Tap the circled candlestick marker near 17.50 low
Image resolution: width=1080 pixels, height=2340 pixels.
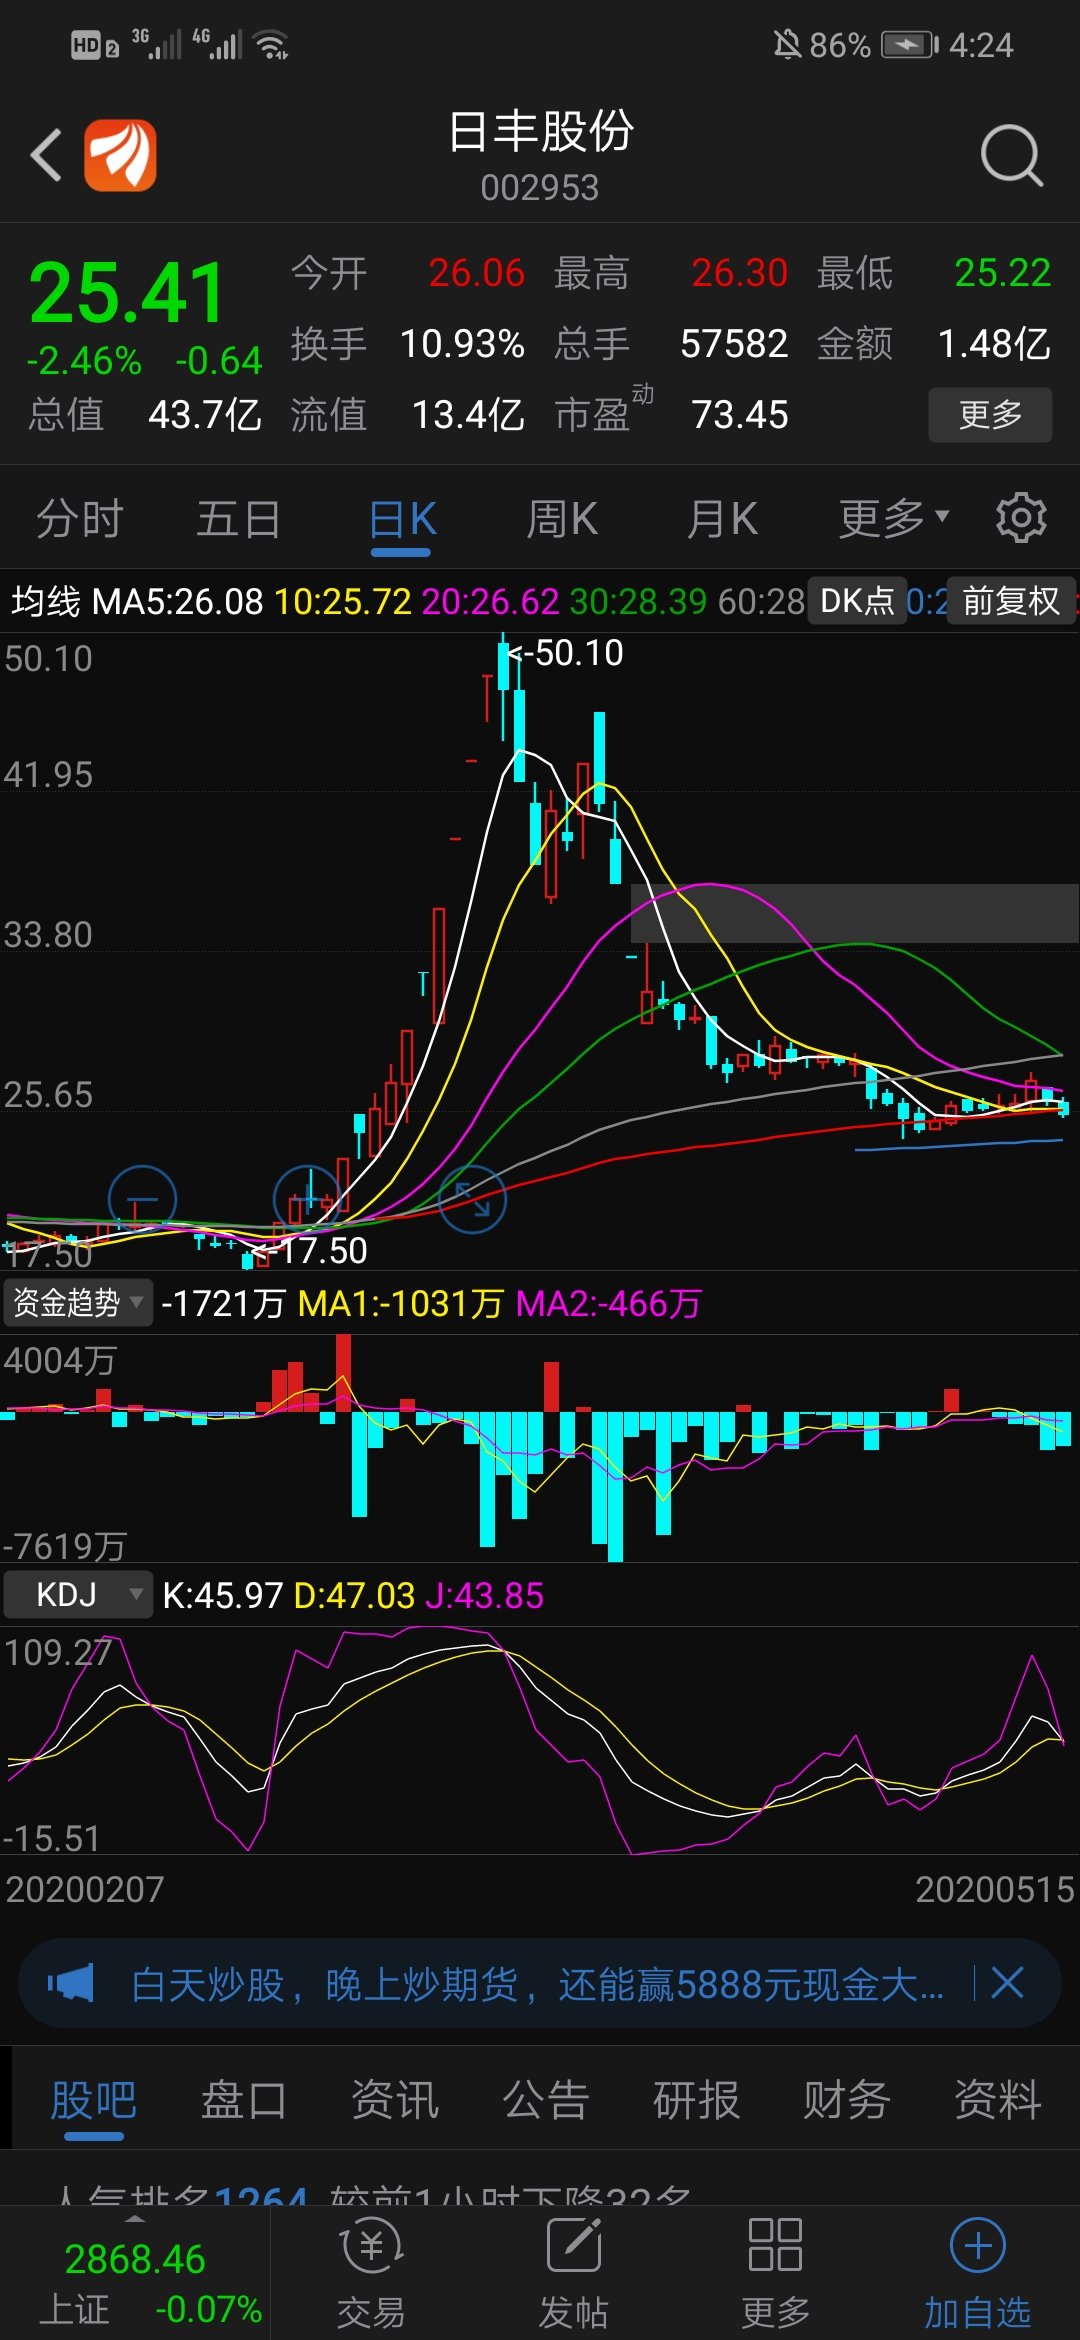[x=308, y=1199]
